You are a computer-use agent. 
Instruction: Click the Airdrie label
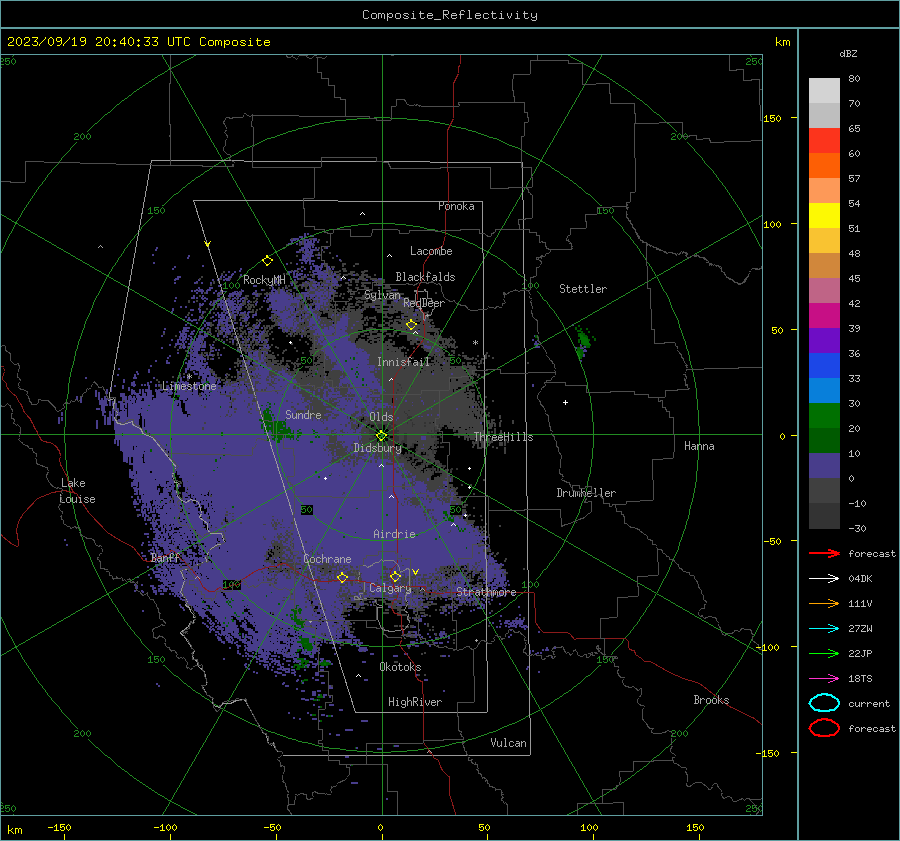[394, 534]
